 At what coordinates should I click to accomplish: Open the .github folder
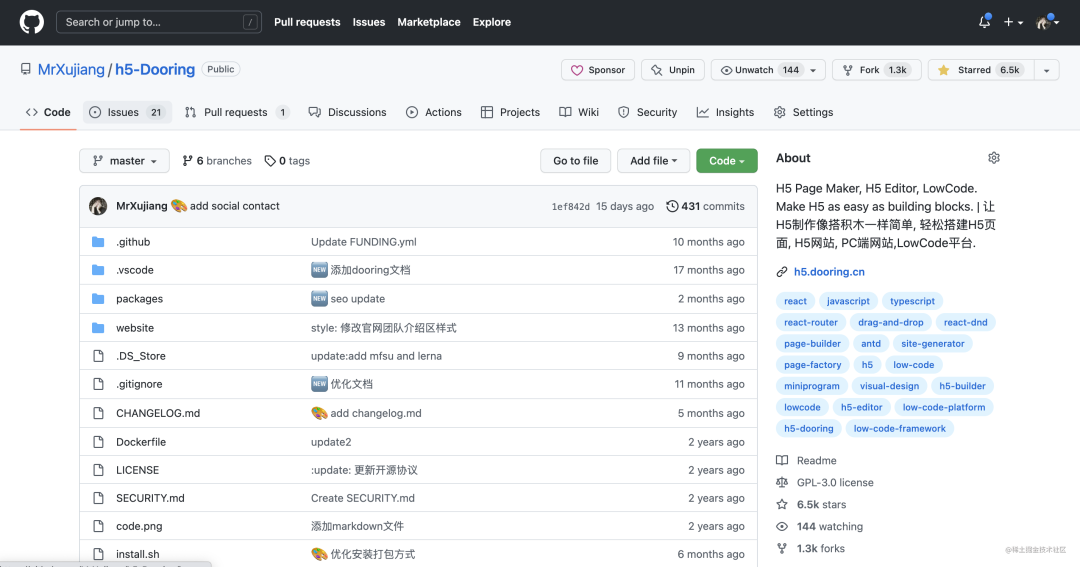click(x=133, y=242)
